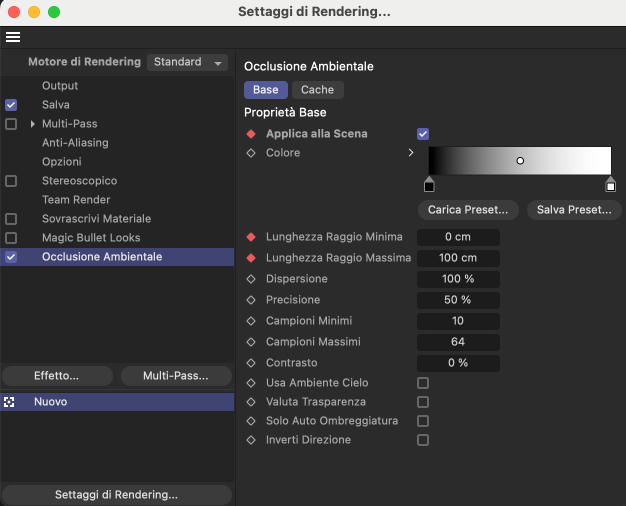Viewport: 626px width, 506px height.
Task: Select Anti-Aliasing in the settings list
Action: click(x=75, y=143)
